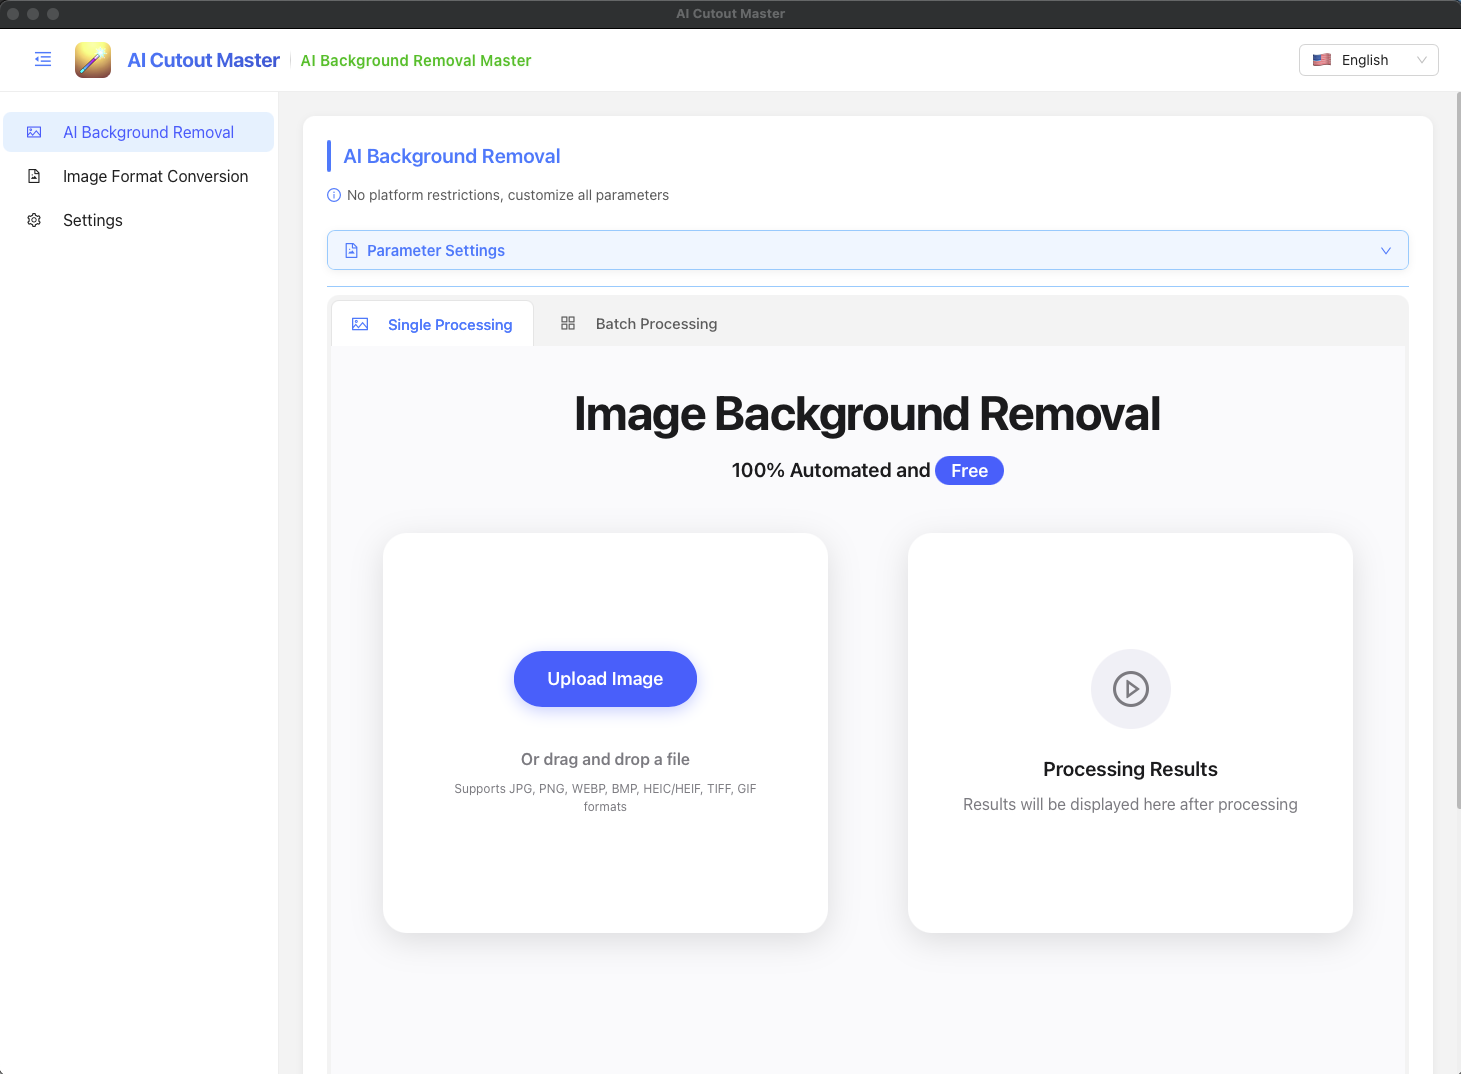
Task: Click the file icon in Parameter Settings bar
Action: pos(351,250)
